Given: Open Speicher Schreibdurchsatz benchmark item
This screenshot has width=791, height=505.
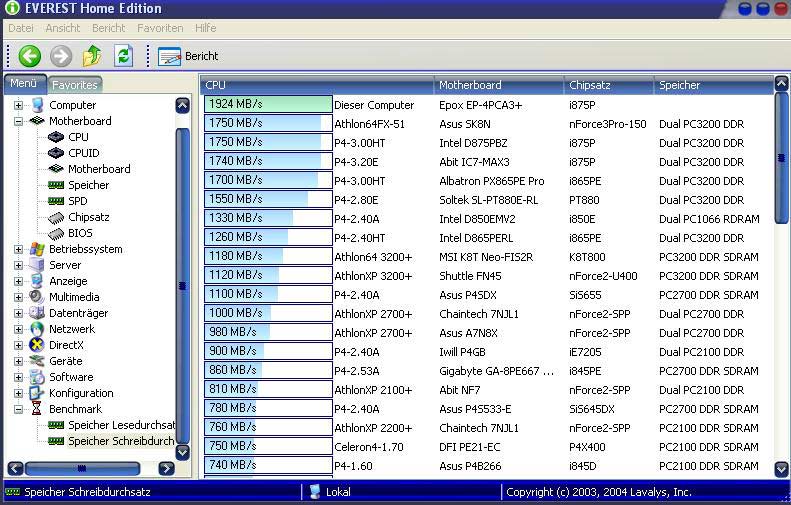Looking at the screenshot, I should (x=121, y=441).
